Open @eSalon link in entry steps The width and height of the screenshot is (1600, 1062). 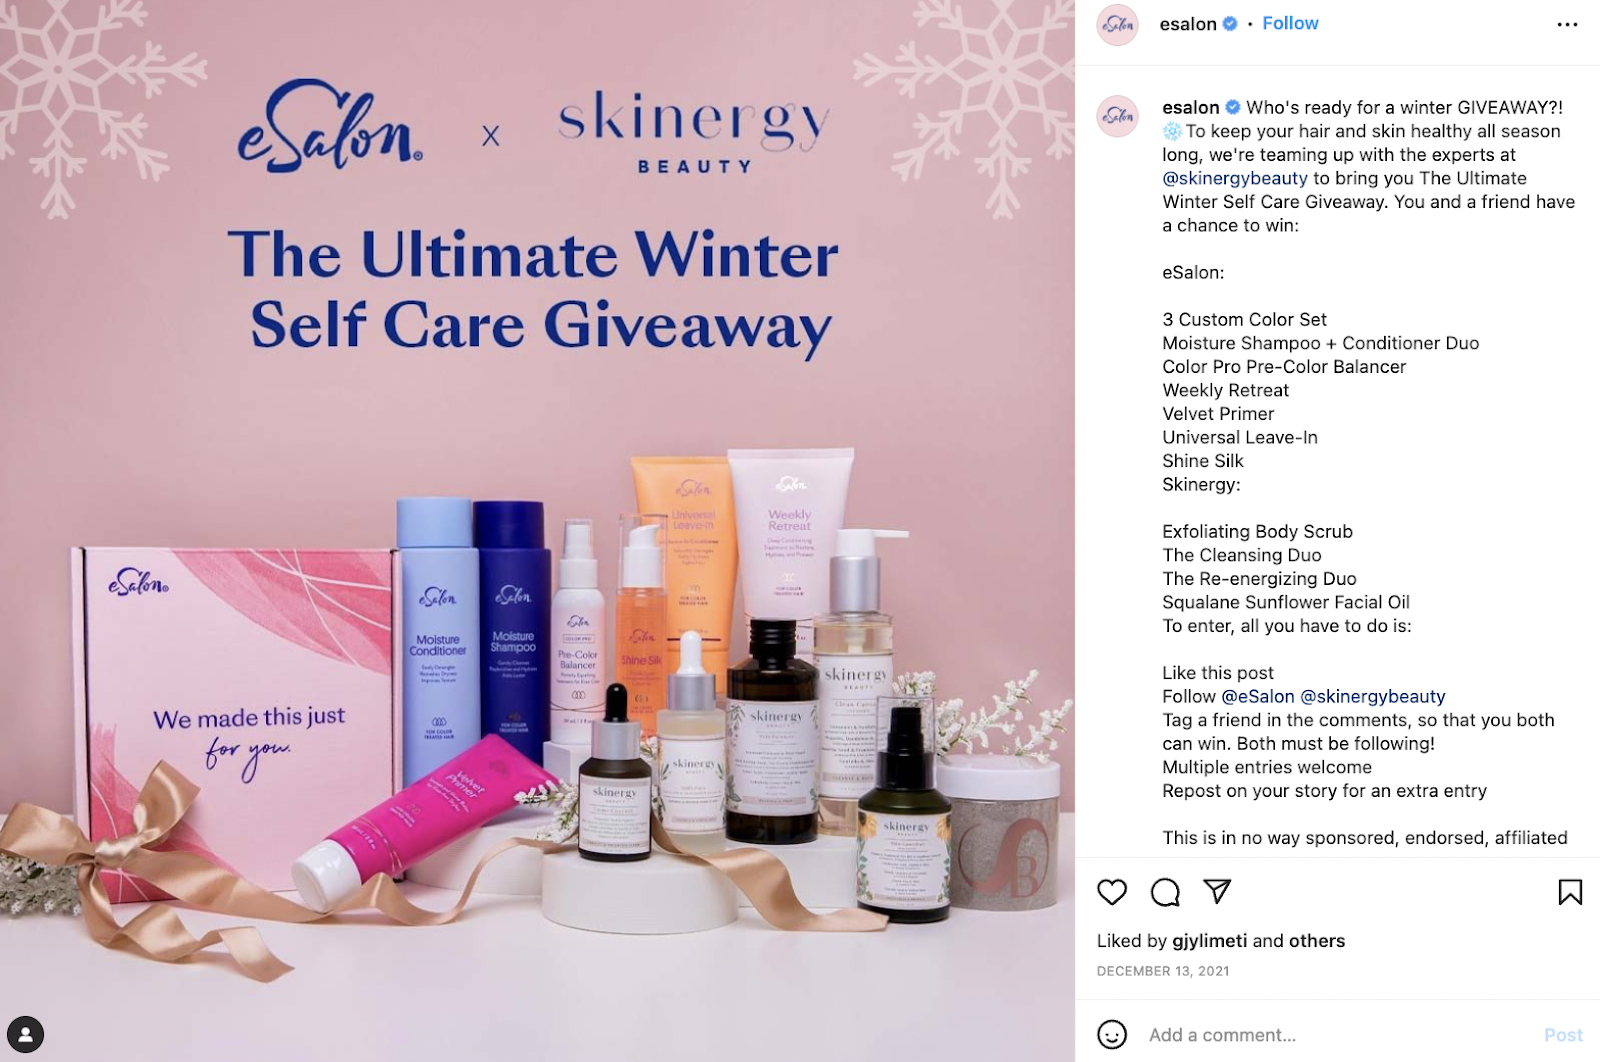click(x=1258, y=696)
